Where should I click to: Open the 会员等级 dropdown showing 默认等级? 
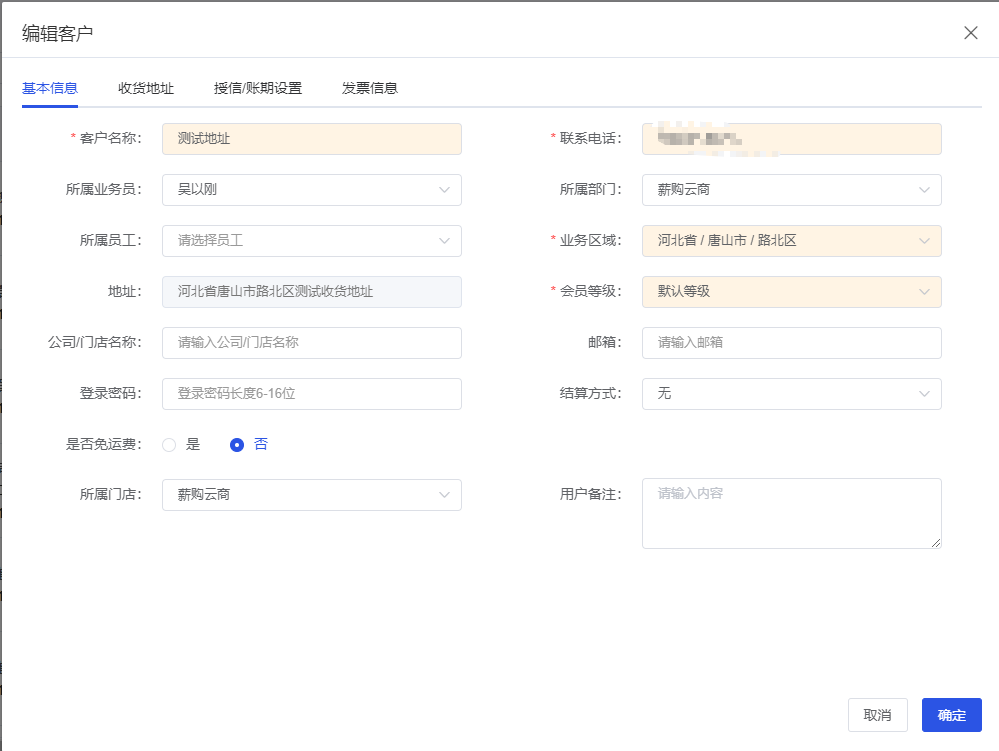[x=790, y=292]
